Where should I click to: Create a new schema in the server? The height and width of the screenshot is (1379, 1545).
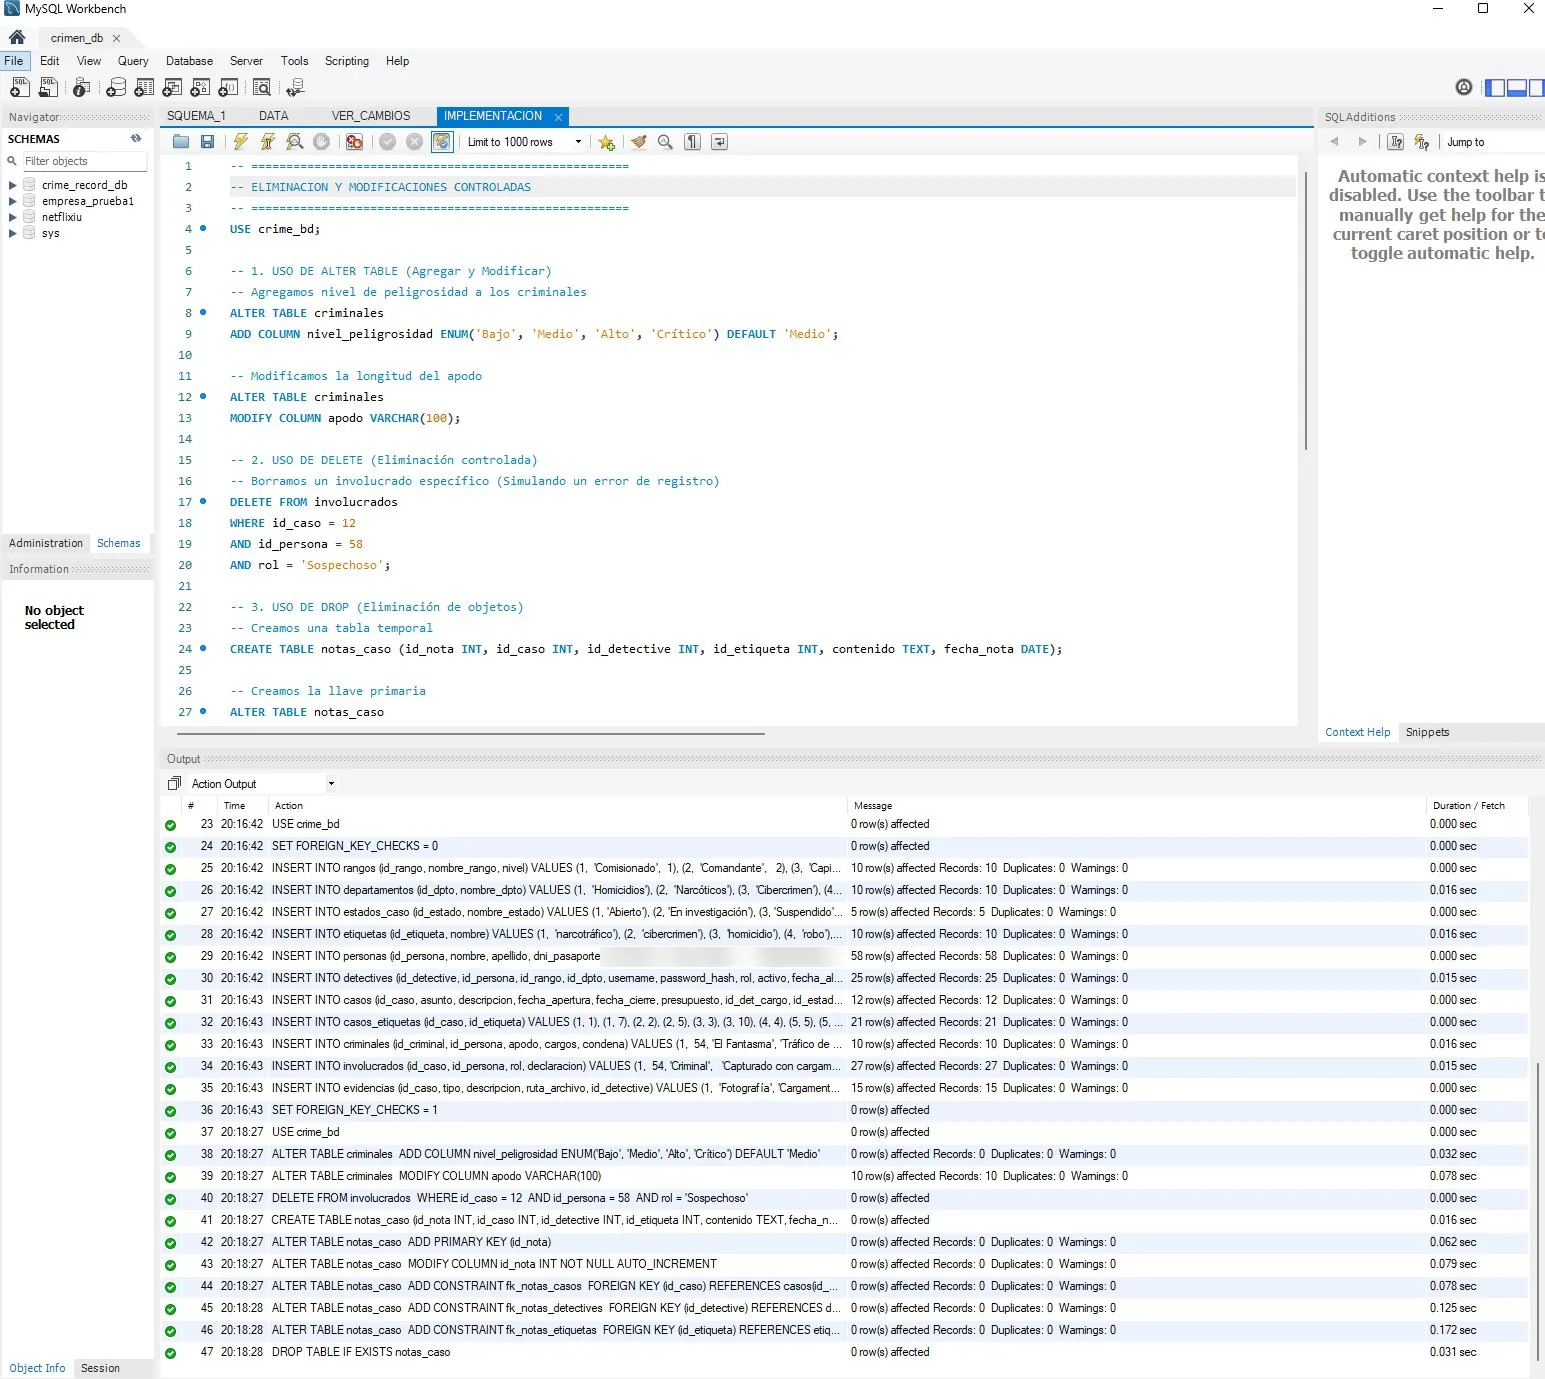click(x=116, y=88)
